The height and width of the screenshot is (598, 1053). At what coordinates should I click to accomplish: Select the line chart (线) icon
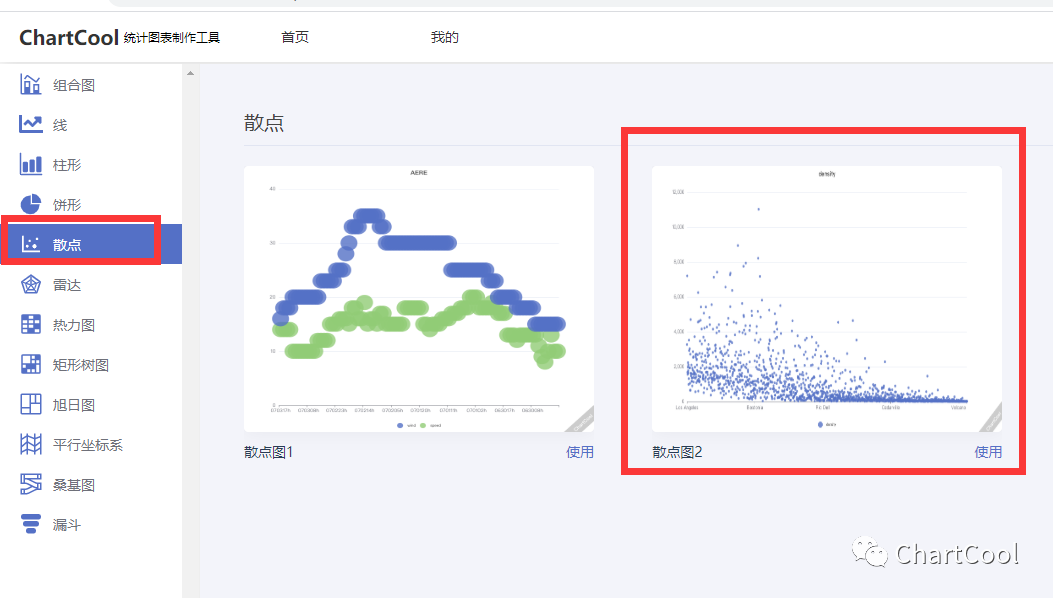(x=31, y=125)
